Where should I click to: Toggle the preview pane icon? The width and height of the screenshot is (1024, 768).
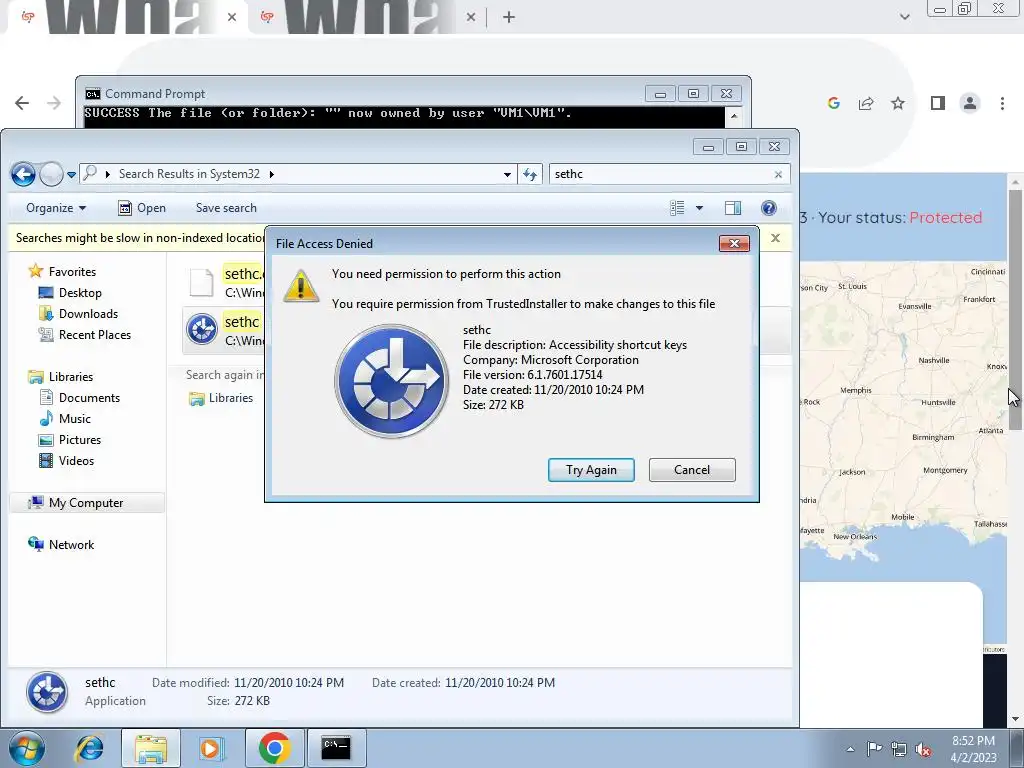tap(733, 208)
